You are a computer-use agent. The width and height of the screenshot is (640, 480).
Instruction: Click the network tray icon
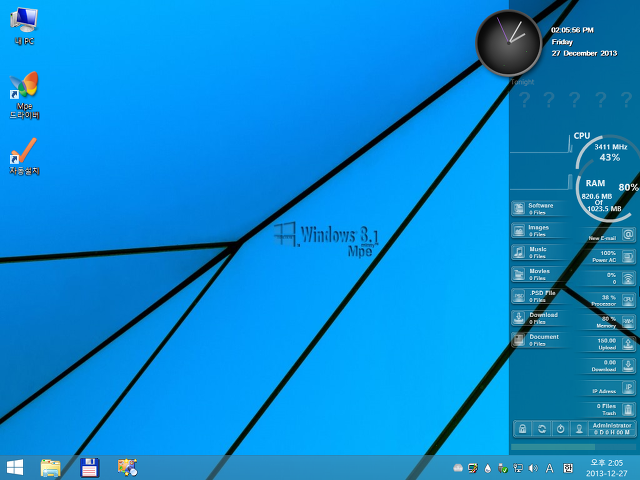(x=518, y=468)
